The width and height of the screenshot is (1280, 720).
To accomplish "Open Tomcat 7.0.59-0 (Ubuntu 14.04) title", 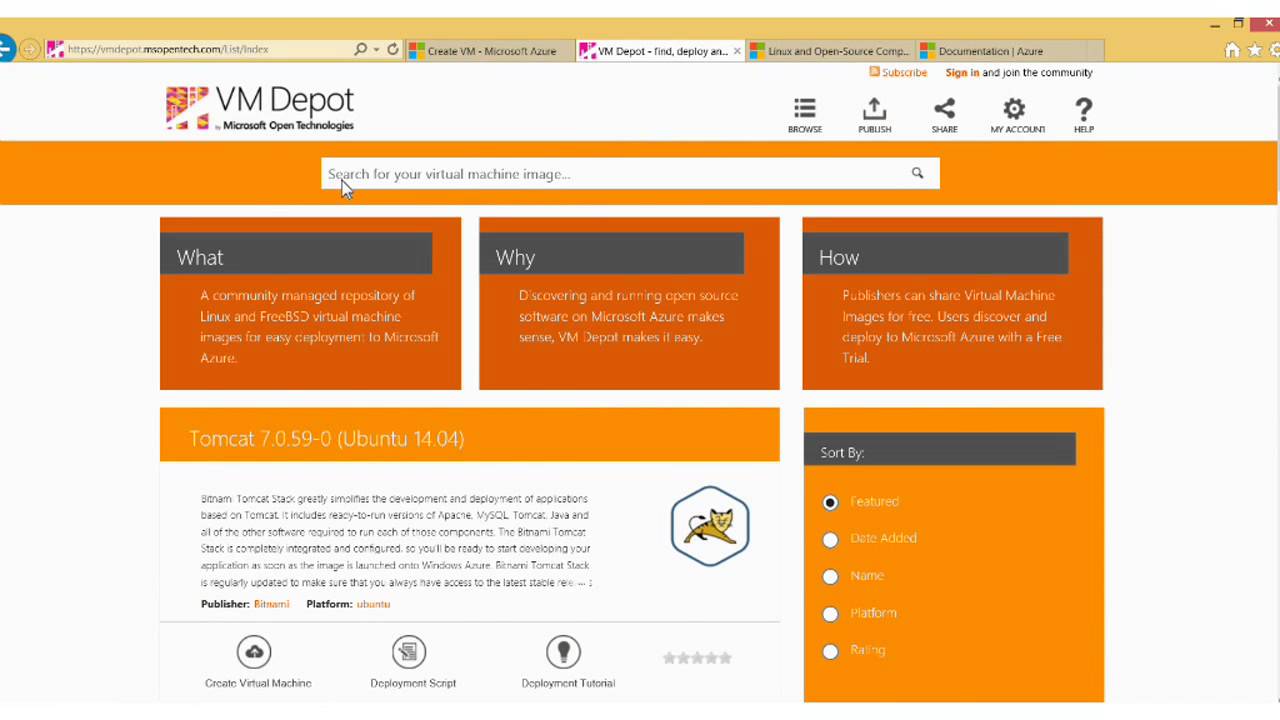I will 326,439.
